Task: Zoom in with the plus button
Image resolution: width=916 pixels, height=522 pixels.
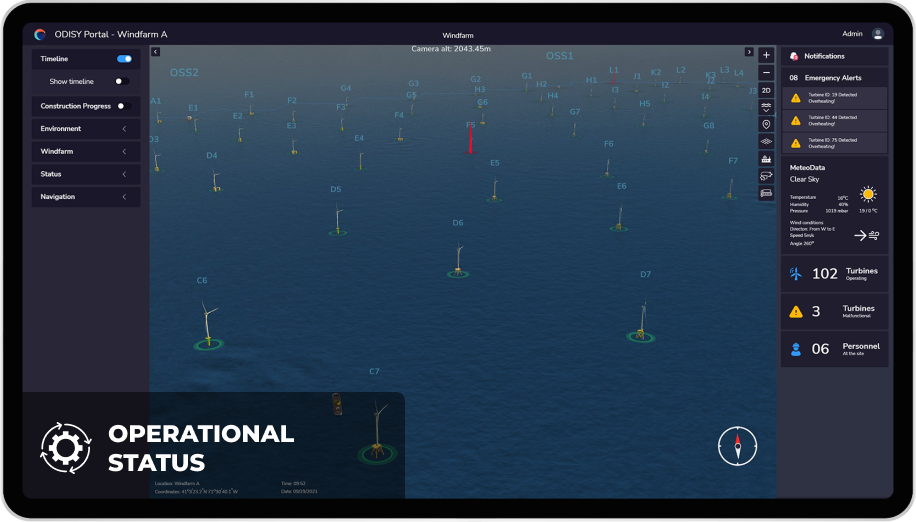Action: point(766,55)
